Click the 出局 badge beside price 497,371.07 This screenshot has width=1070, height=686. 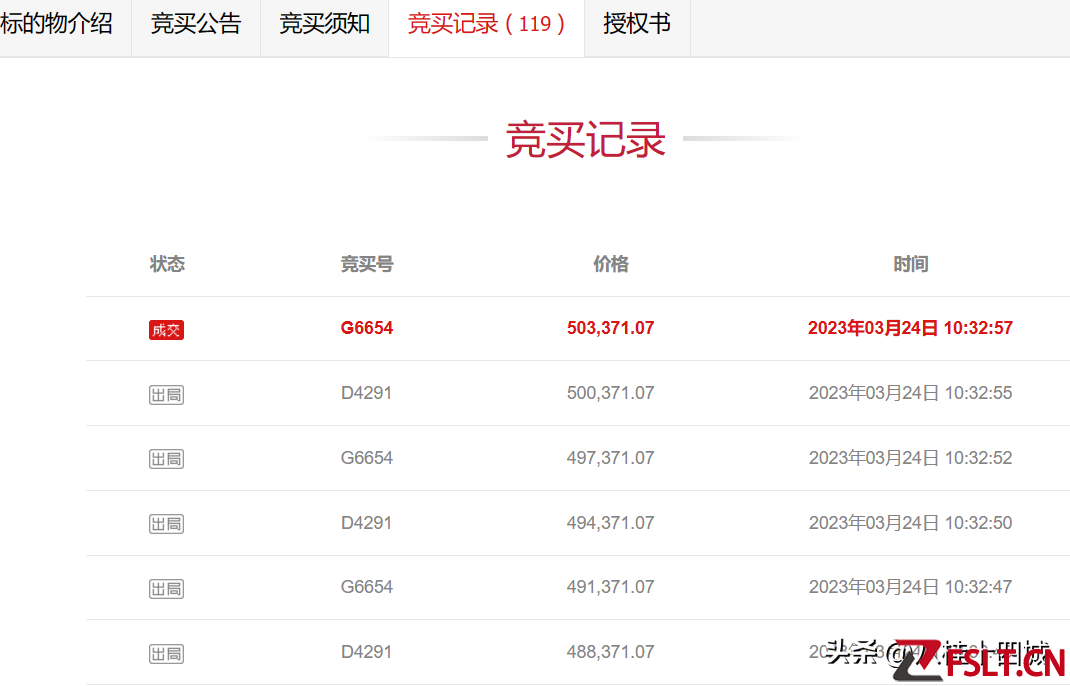pyautogui.click(x=166, y=459)
